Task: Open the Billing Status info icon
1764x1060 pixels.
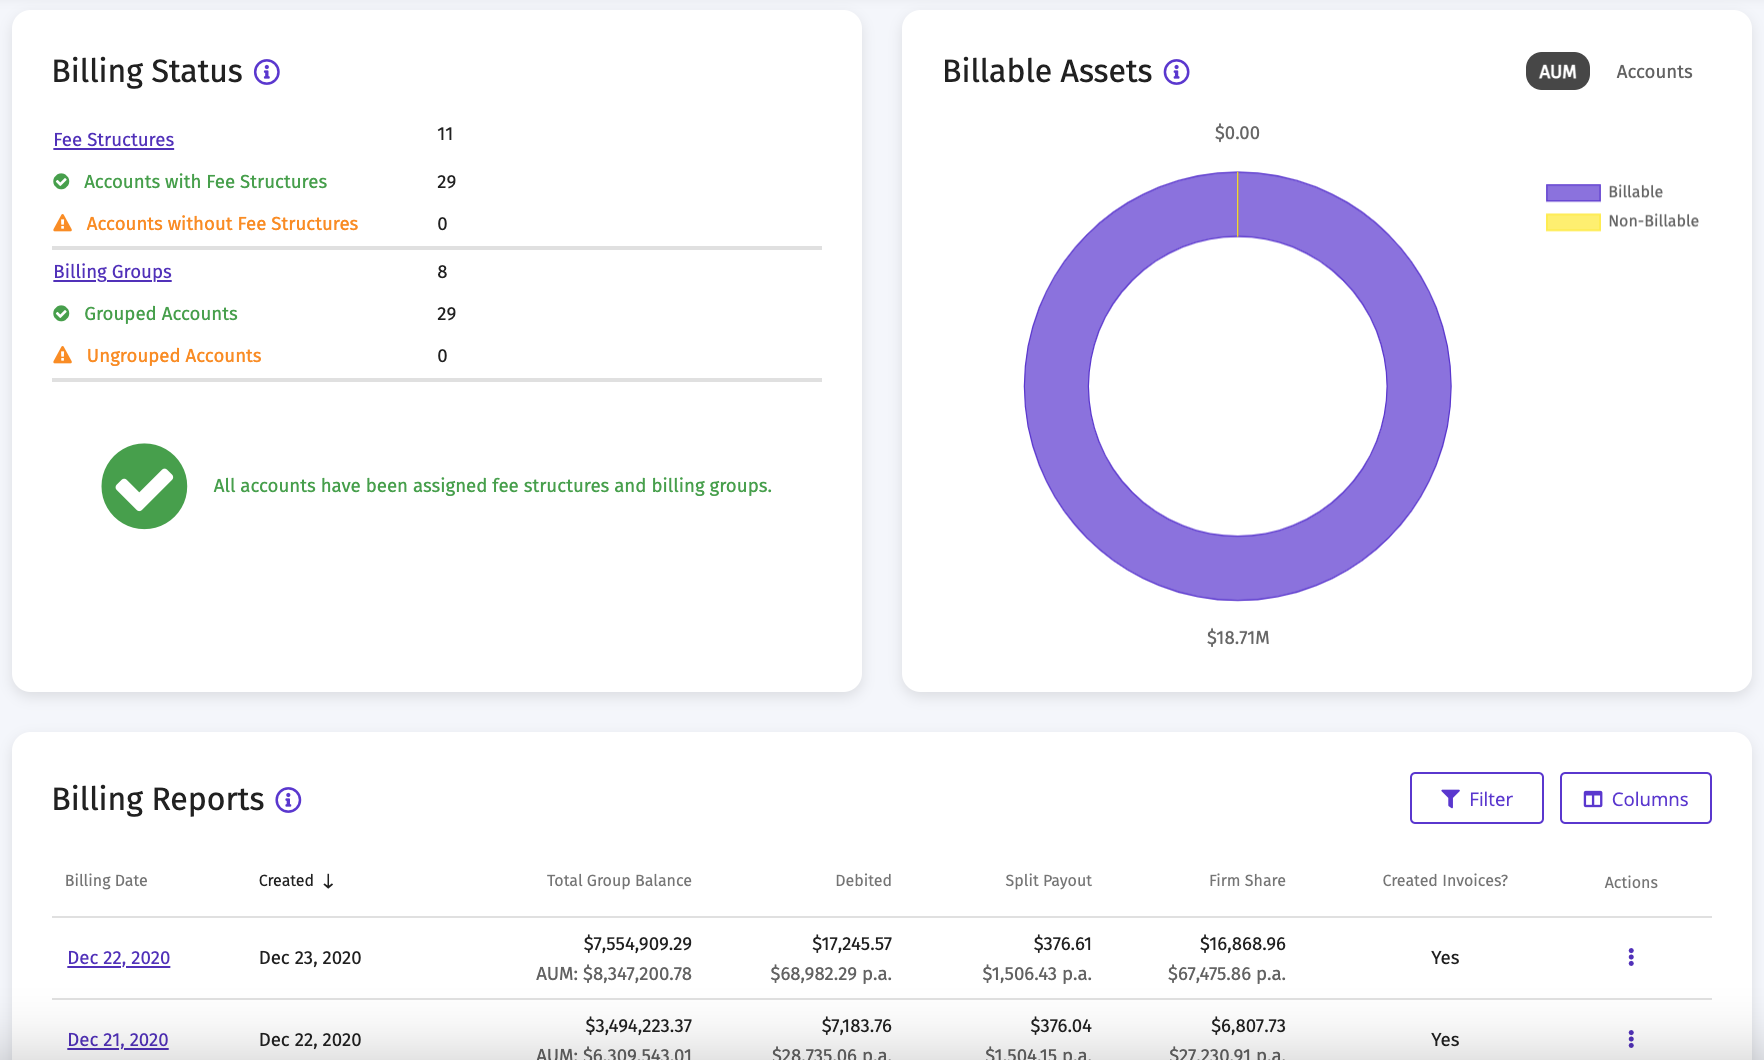Action: [x=267, y=72]
